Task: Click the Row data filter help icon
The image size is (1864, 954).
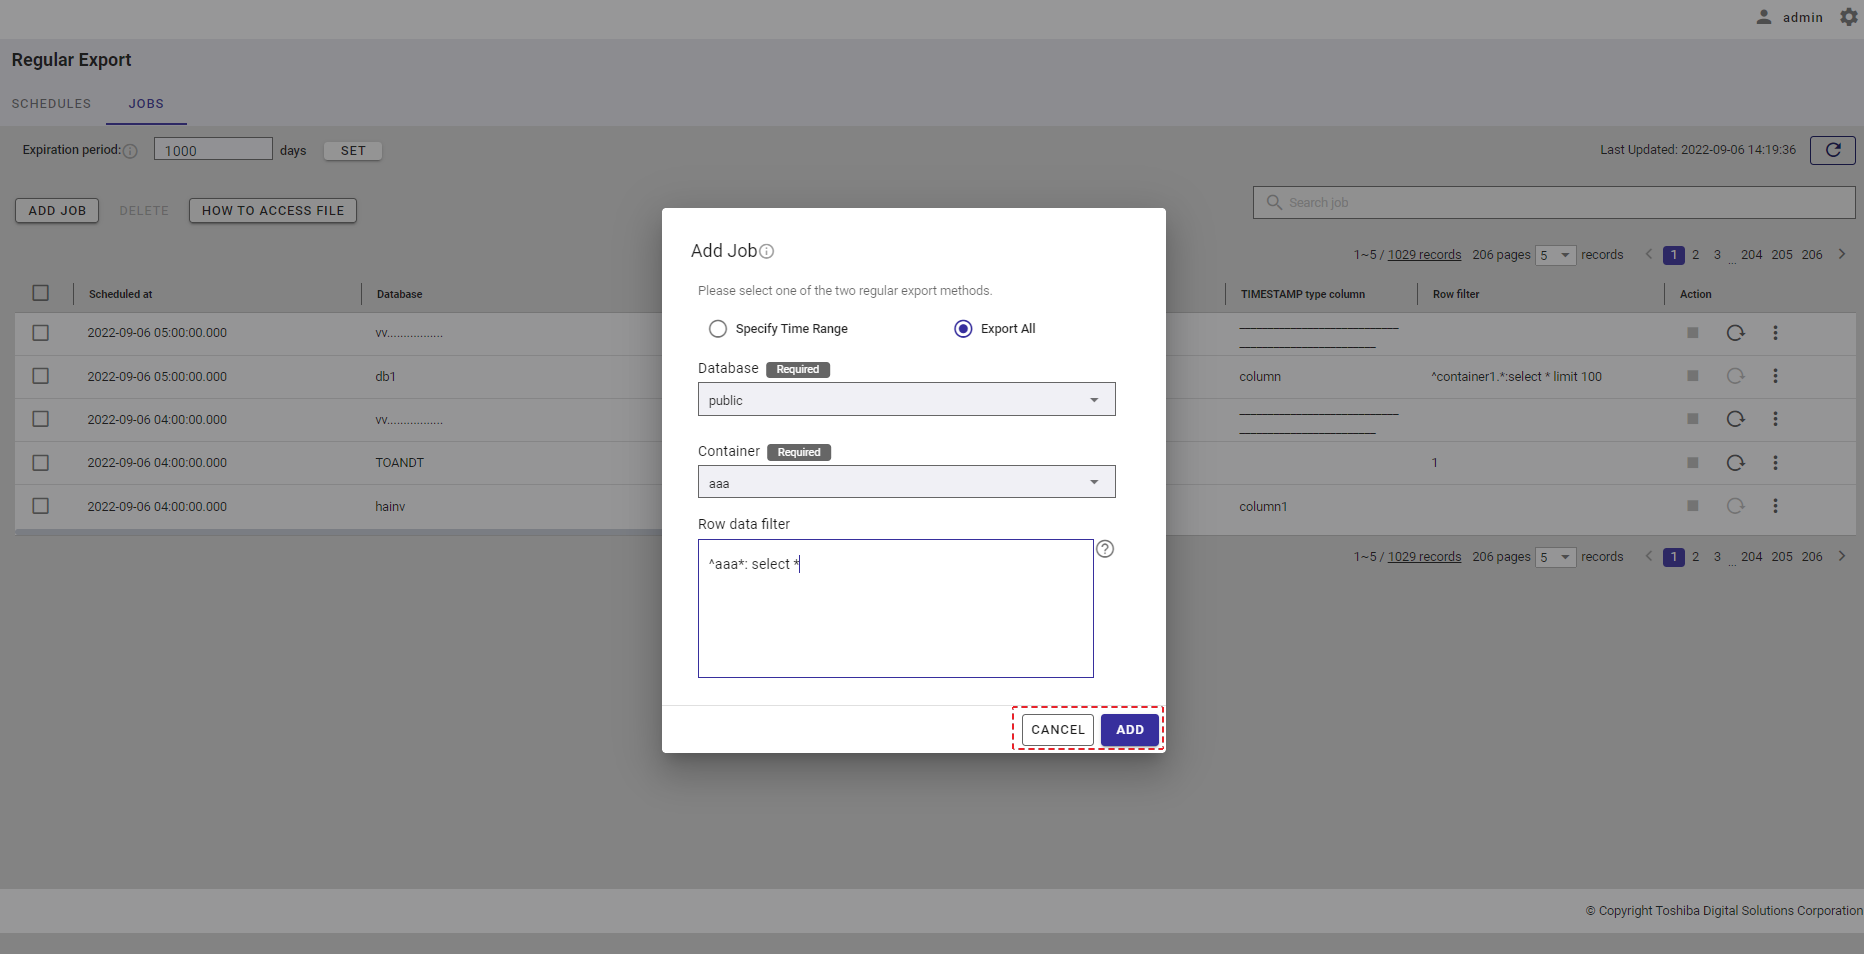Action: (x=1105, y=549)
